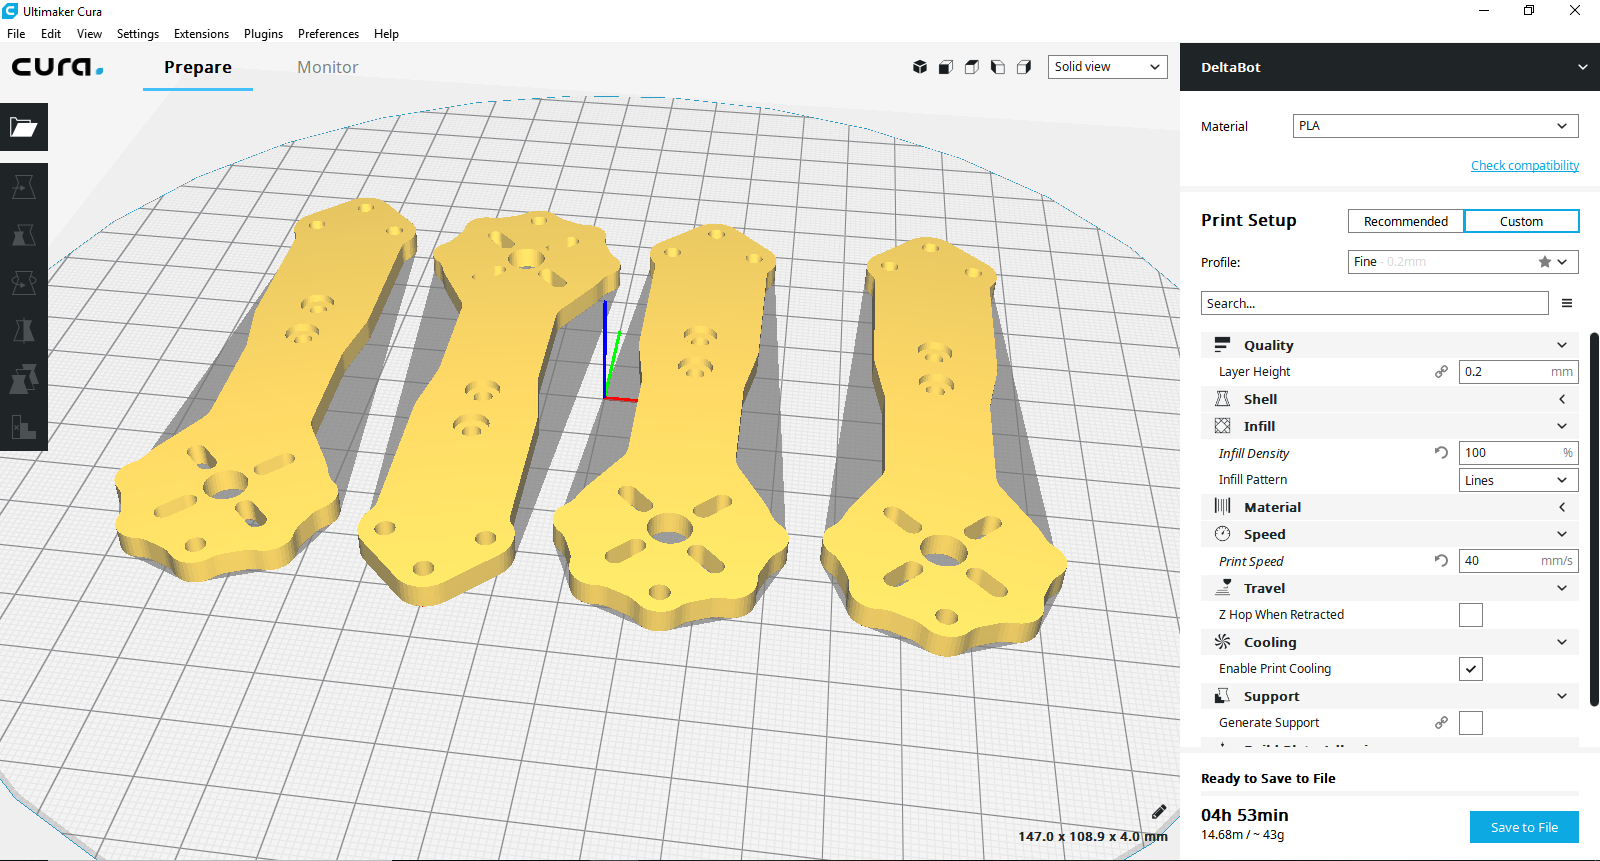Open the PLA material dropdown
Screen dimensions: 1600x861
[x=1435, y=126]
